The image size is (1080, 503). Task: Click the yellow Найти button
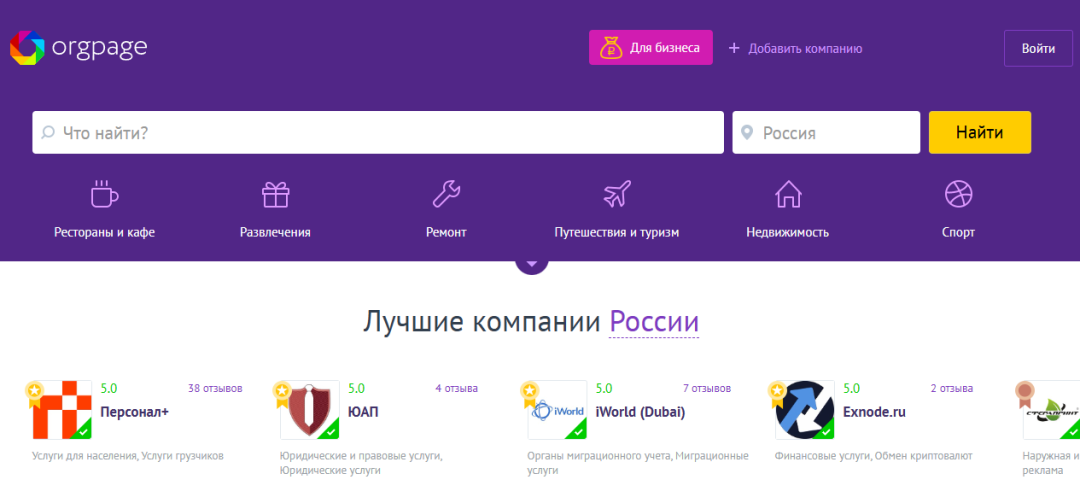979,132
